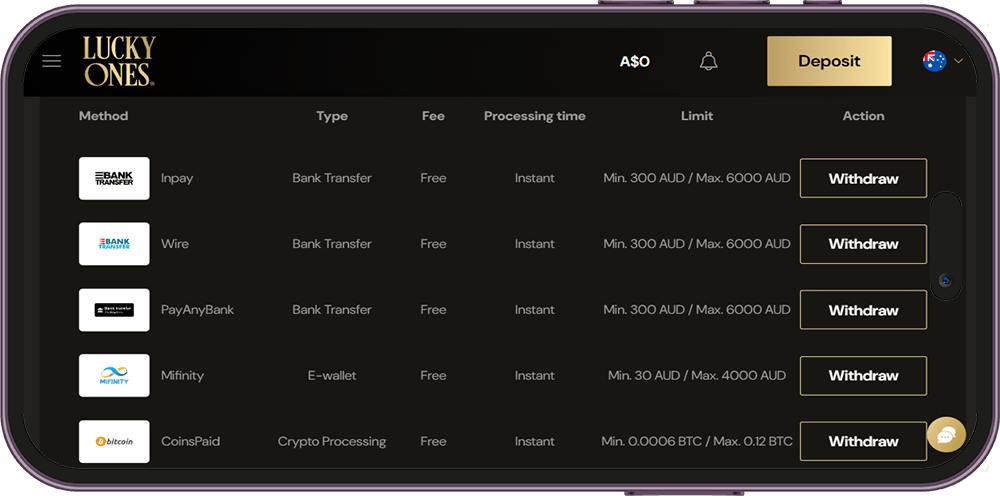Viewport: 1000px width, 496px height.
Task: Select the Wire method name
Action: coord(175,244)
